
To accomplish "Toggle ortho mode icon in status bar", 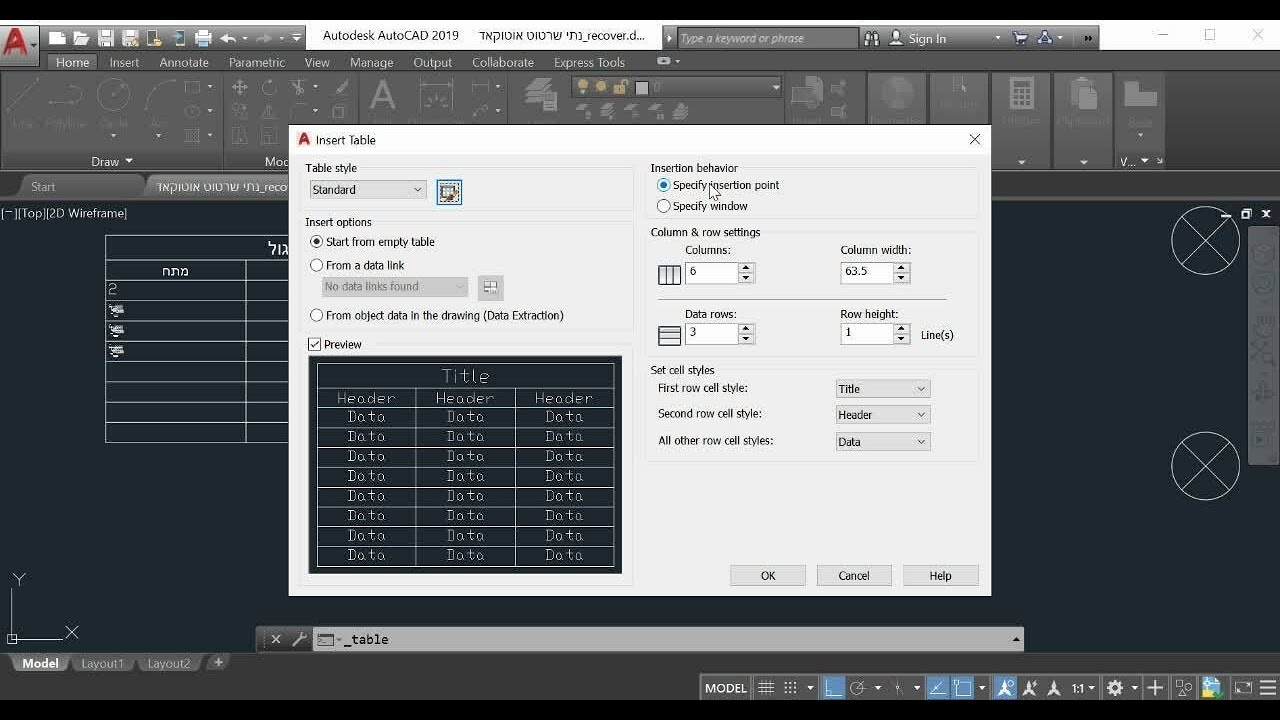I will click(x=832, y=688).
